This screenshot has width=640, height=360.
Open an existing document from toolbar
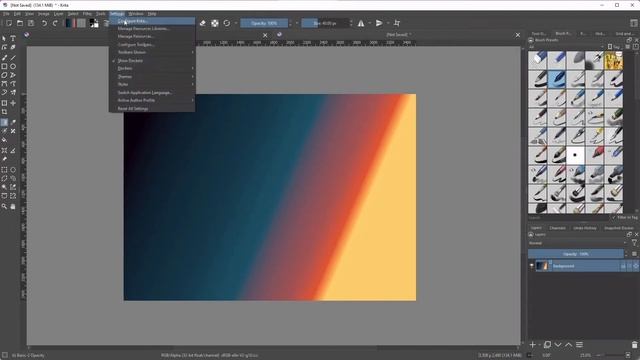[20, 23]
